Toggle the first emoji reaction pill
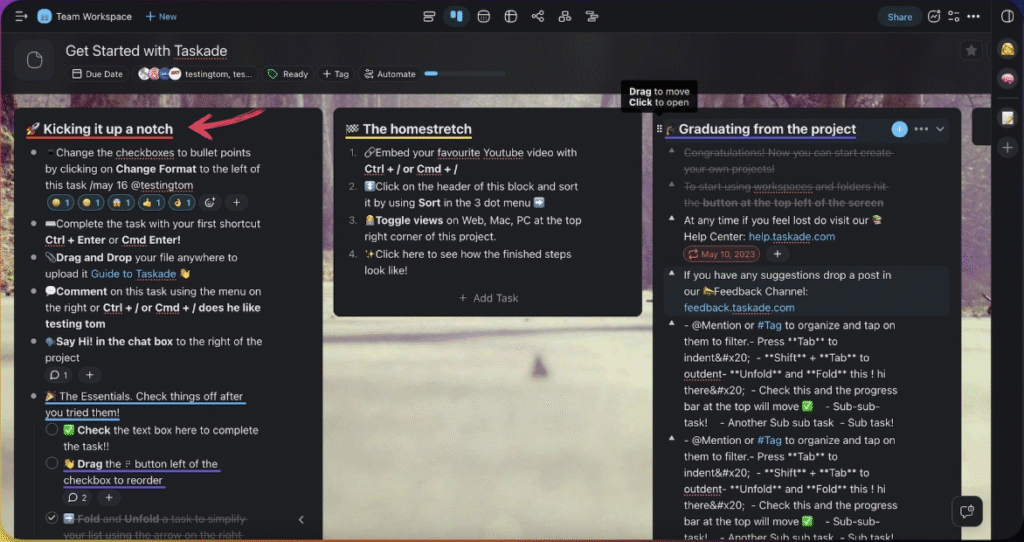 (60, 202)
